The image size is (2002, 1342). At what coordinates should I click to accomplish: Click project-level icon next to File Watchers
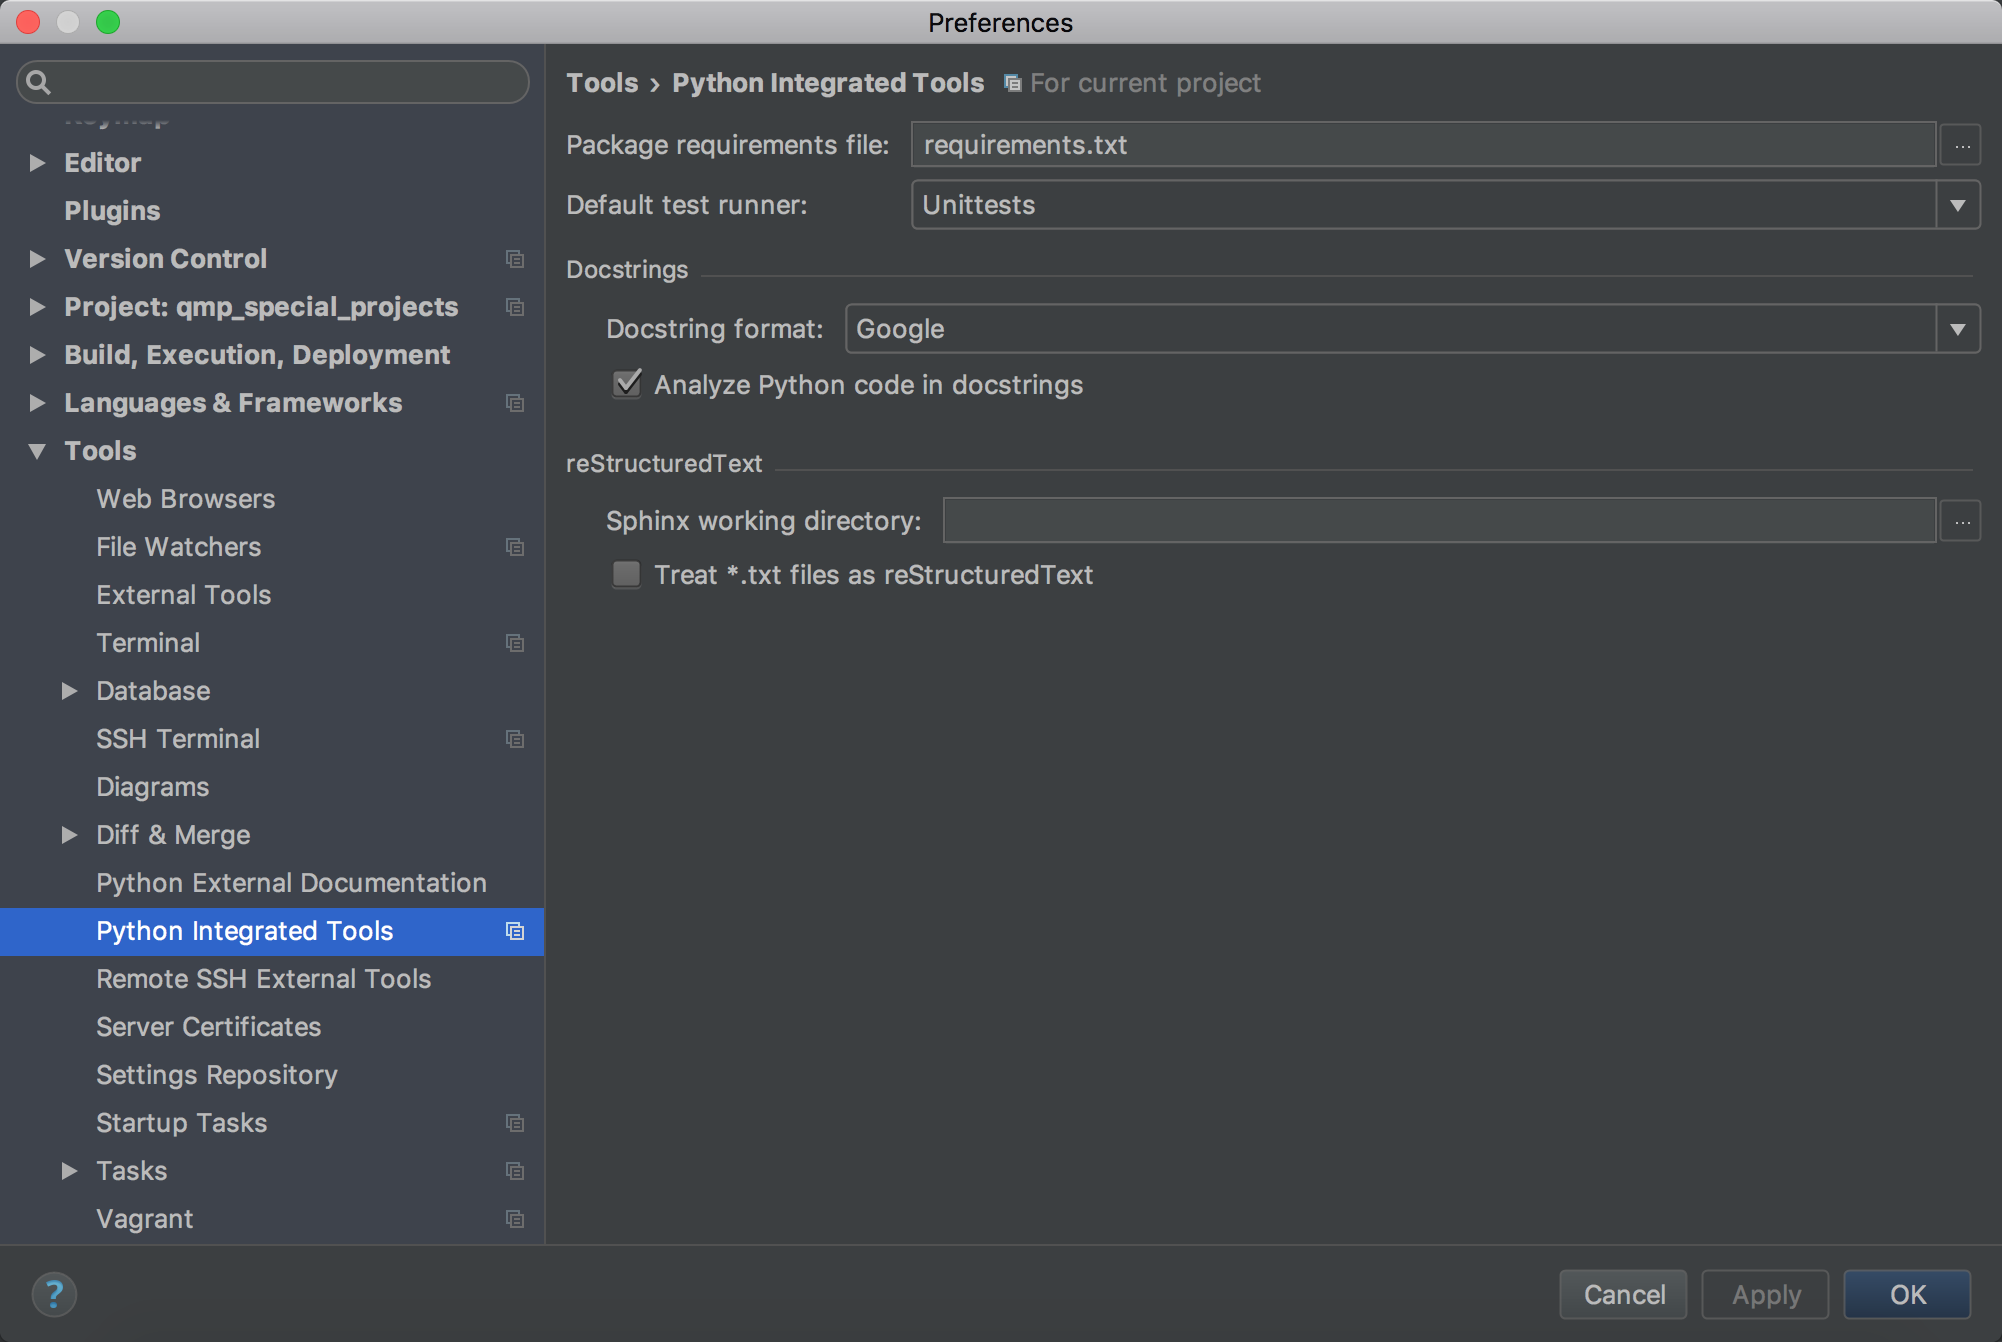click(515, 547)
